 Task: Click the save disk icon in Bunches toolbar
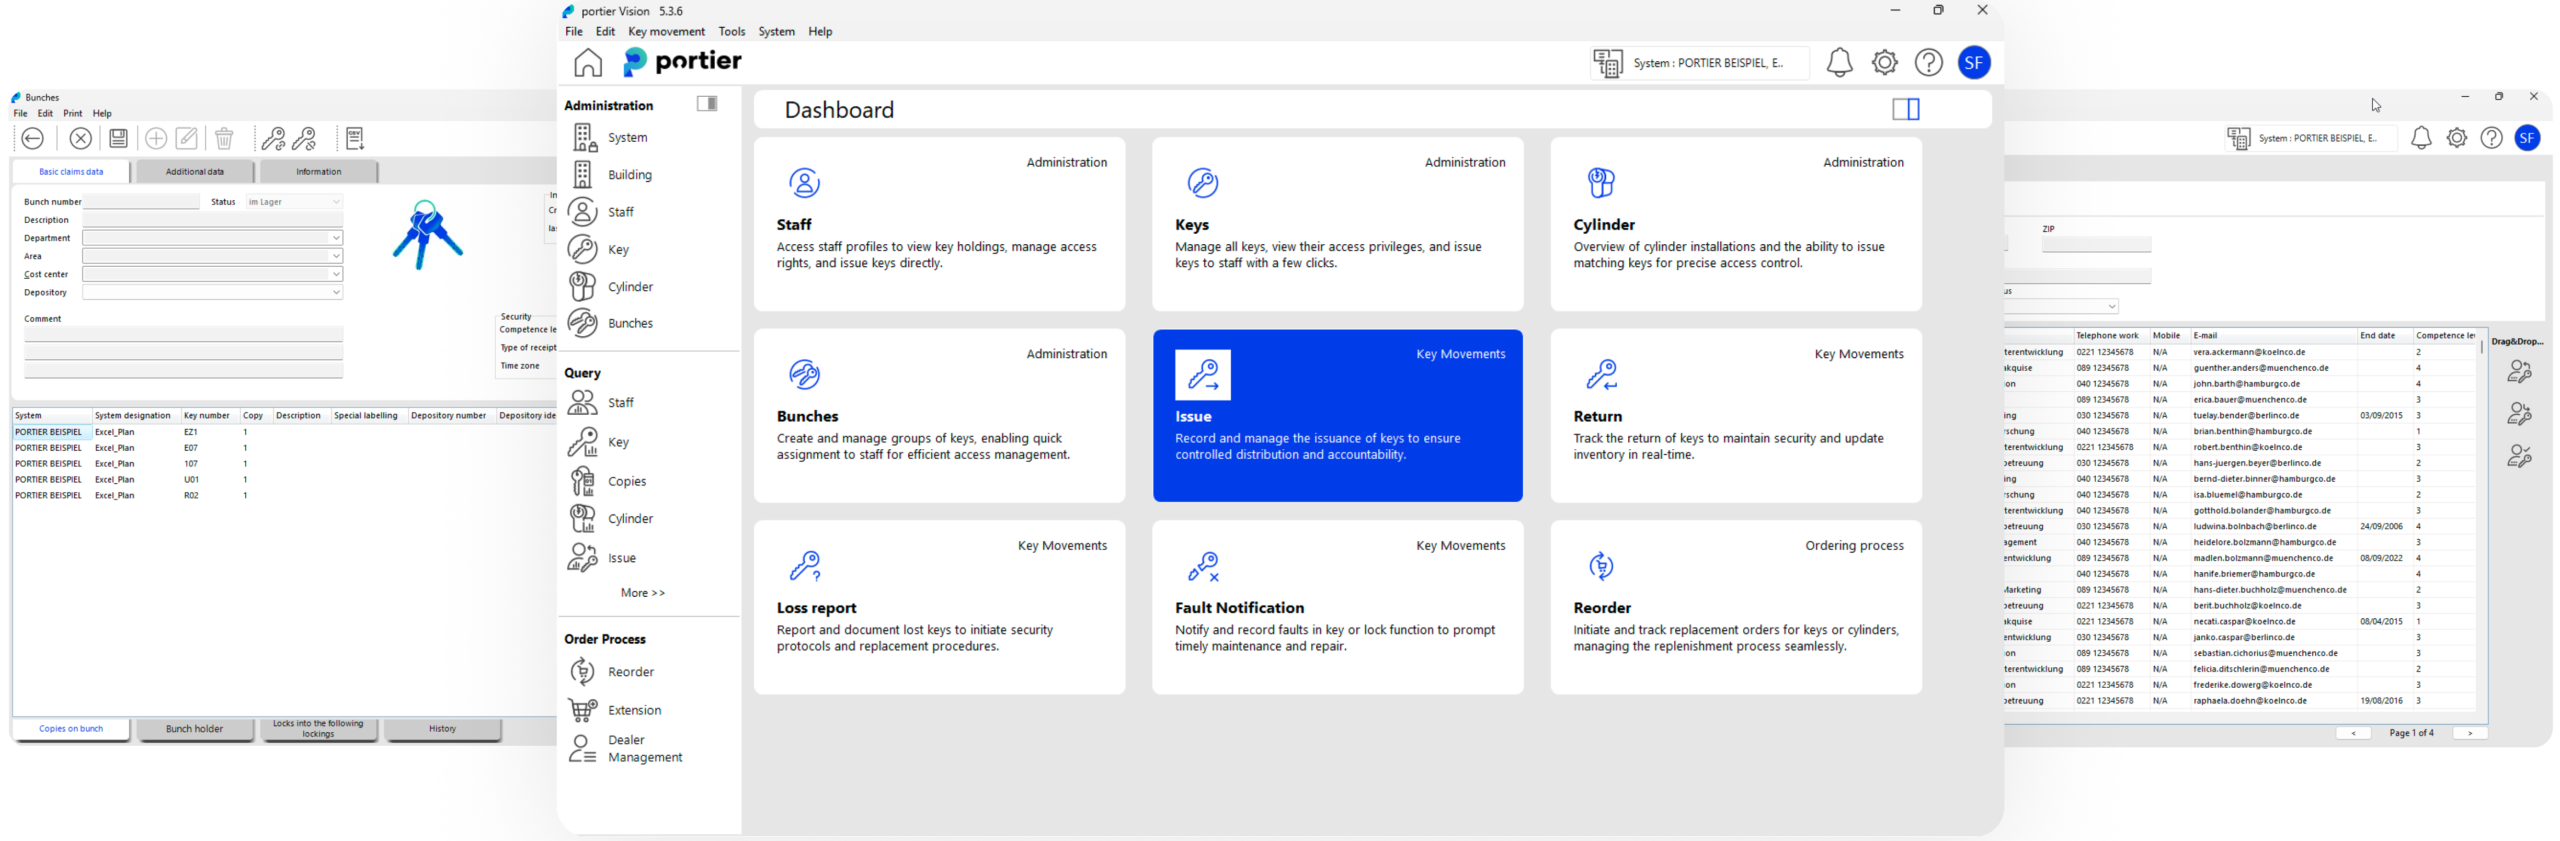118,139
